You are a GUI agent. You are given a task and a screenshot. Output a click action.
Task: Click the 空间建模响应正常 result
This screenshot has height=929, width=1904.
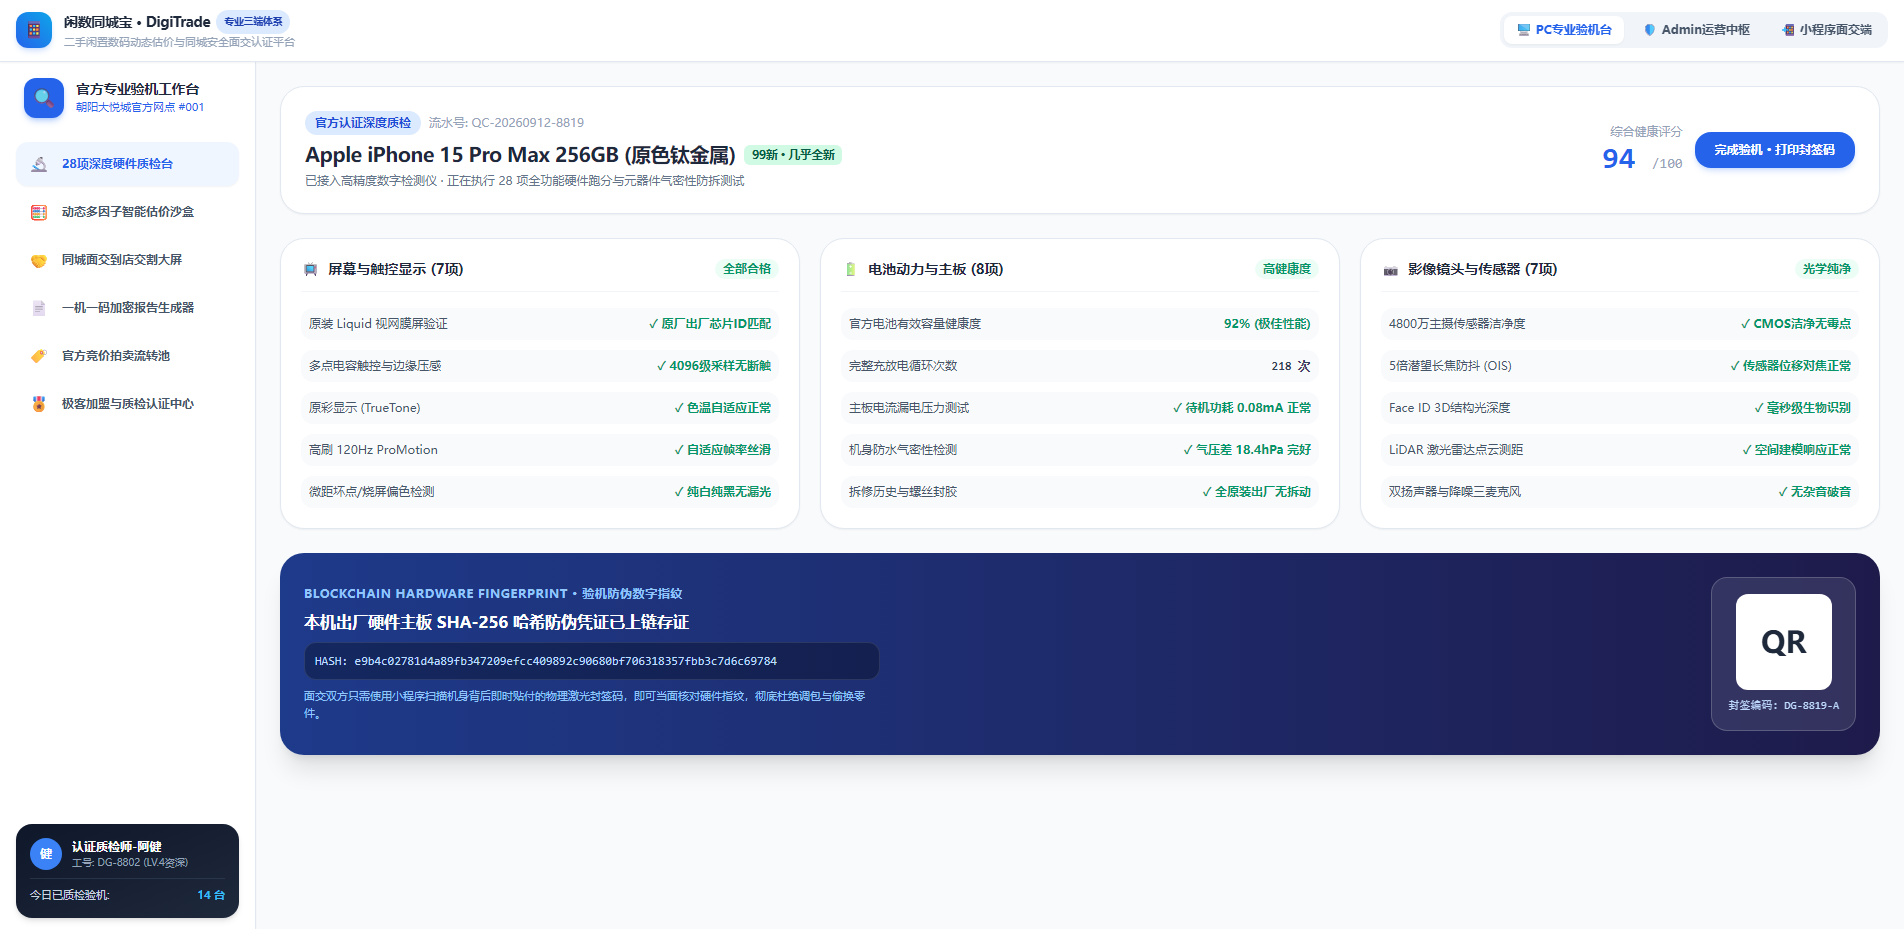(1797, 450)
